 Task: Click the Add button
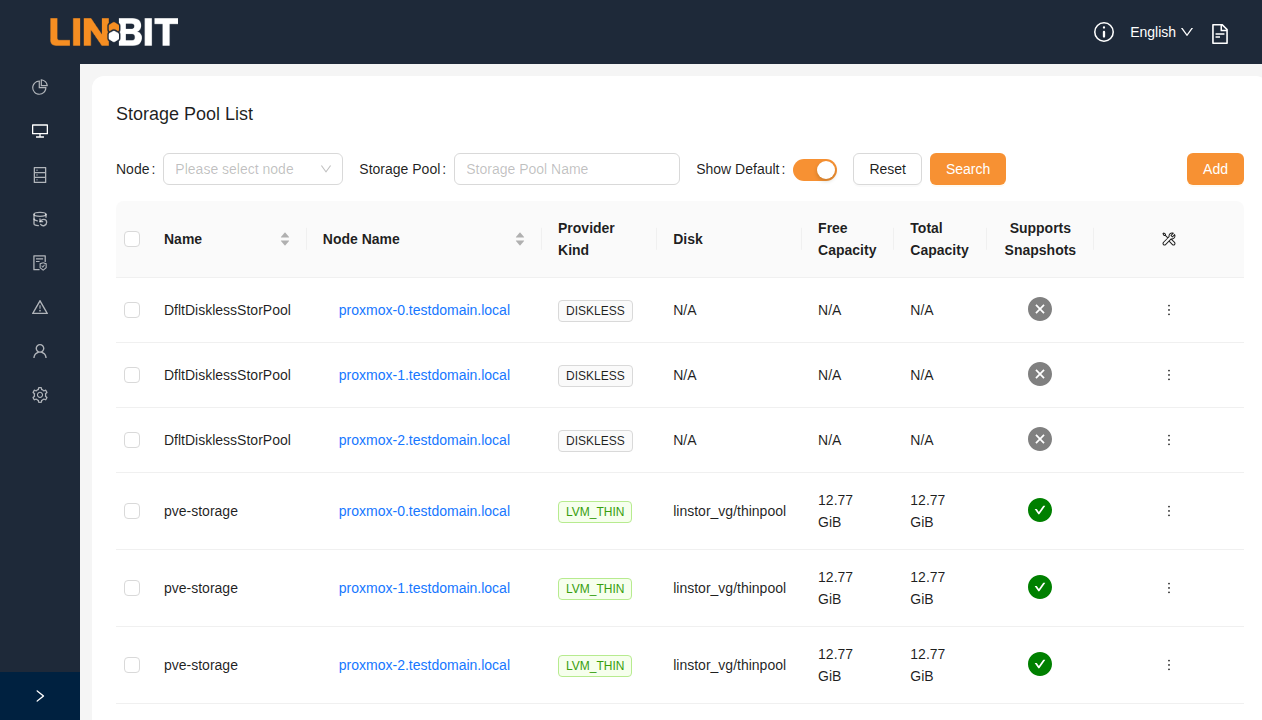(x=1215, y=169)
